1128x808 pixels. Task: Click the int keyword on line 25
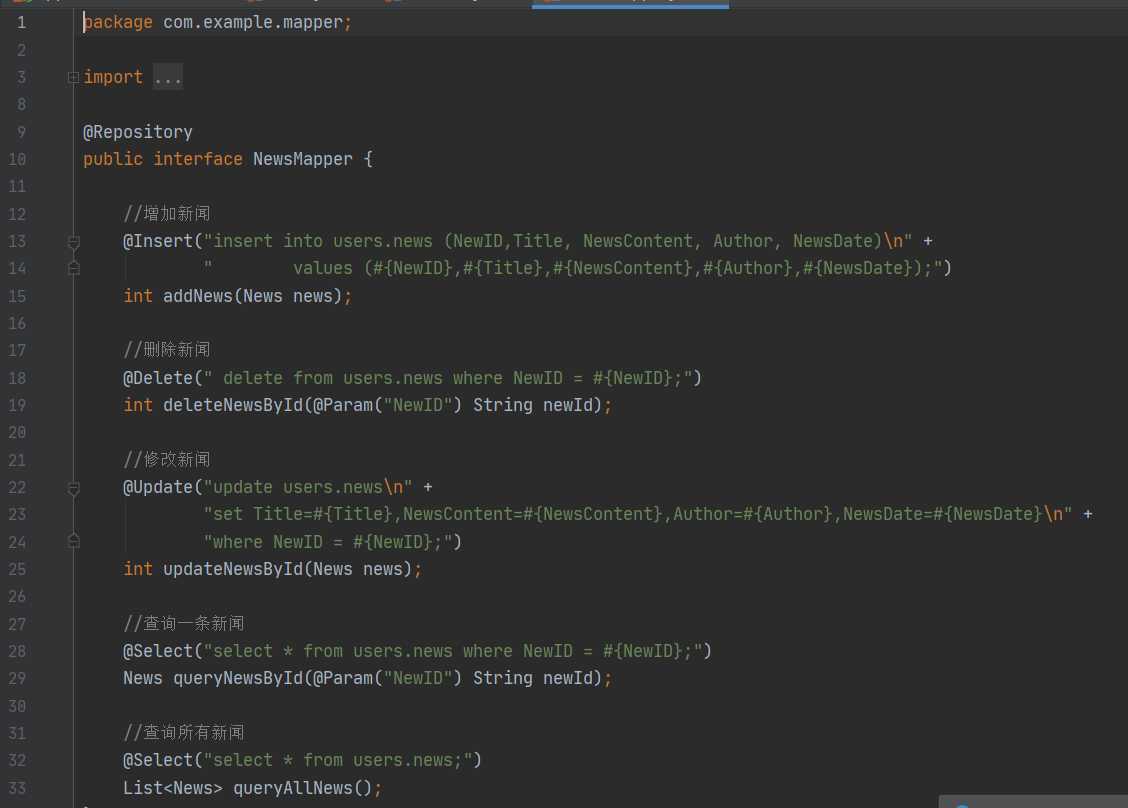137,569
